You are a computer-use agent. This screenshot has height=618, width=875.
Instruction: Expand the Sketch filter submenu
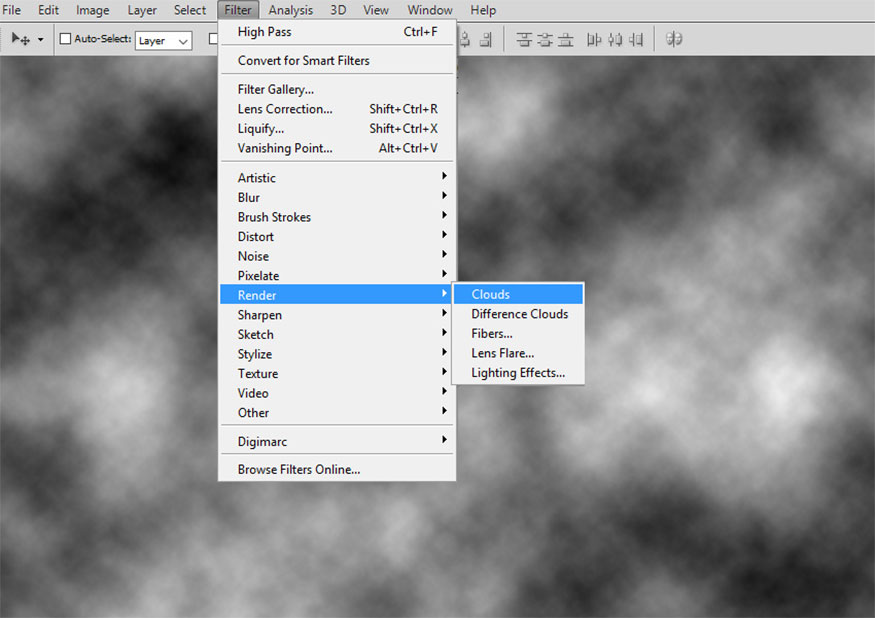[337, 334]
